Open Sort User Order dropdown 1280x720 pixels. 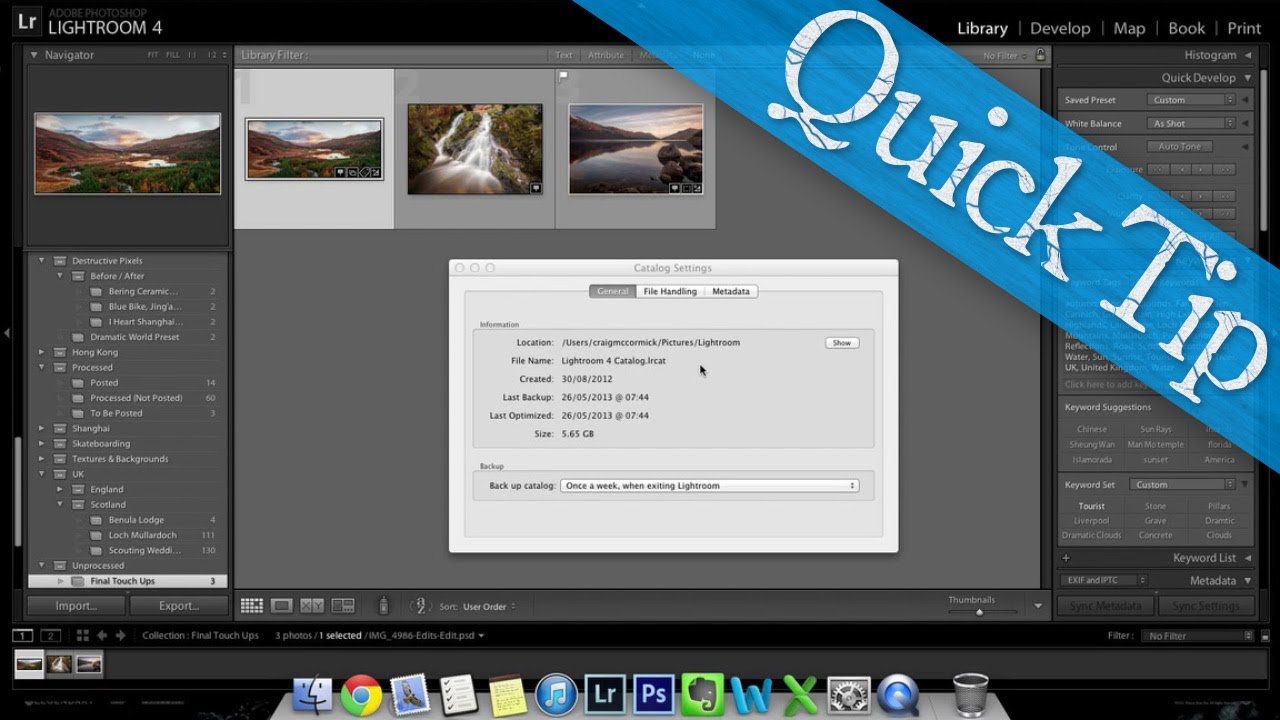point(490,607)
